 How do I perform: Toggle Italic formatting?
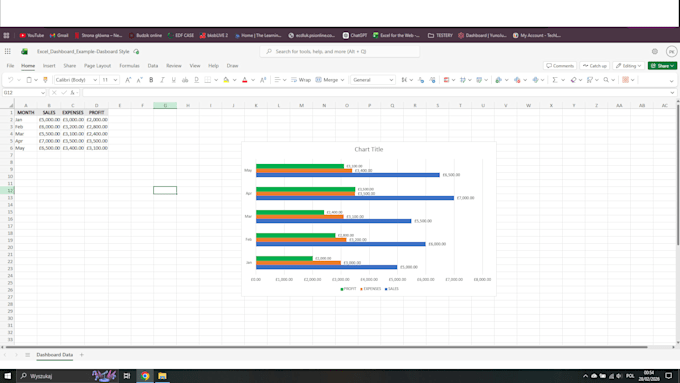(x=162, y=80)
